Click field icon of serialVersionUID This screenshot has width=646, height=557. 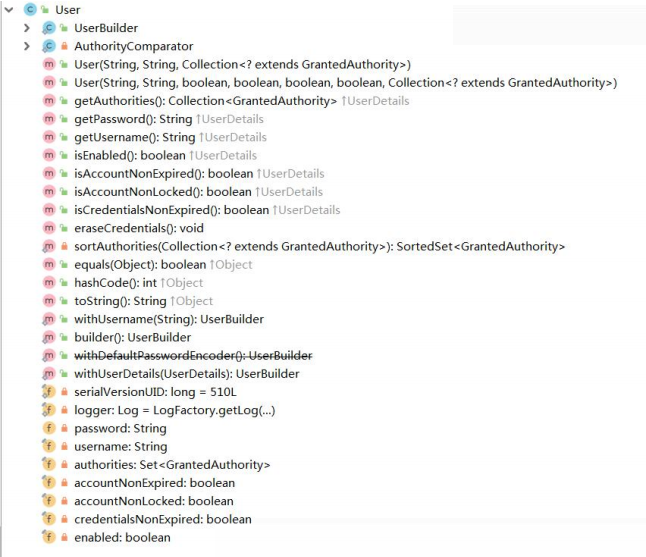[x=49, y=392]
